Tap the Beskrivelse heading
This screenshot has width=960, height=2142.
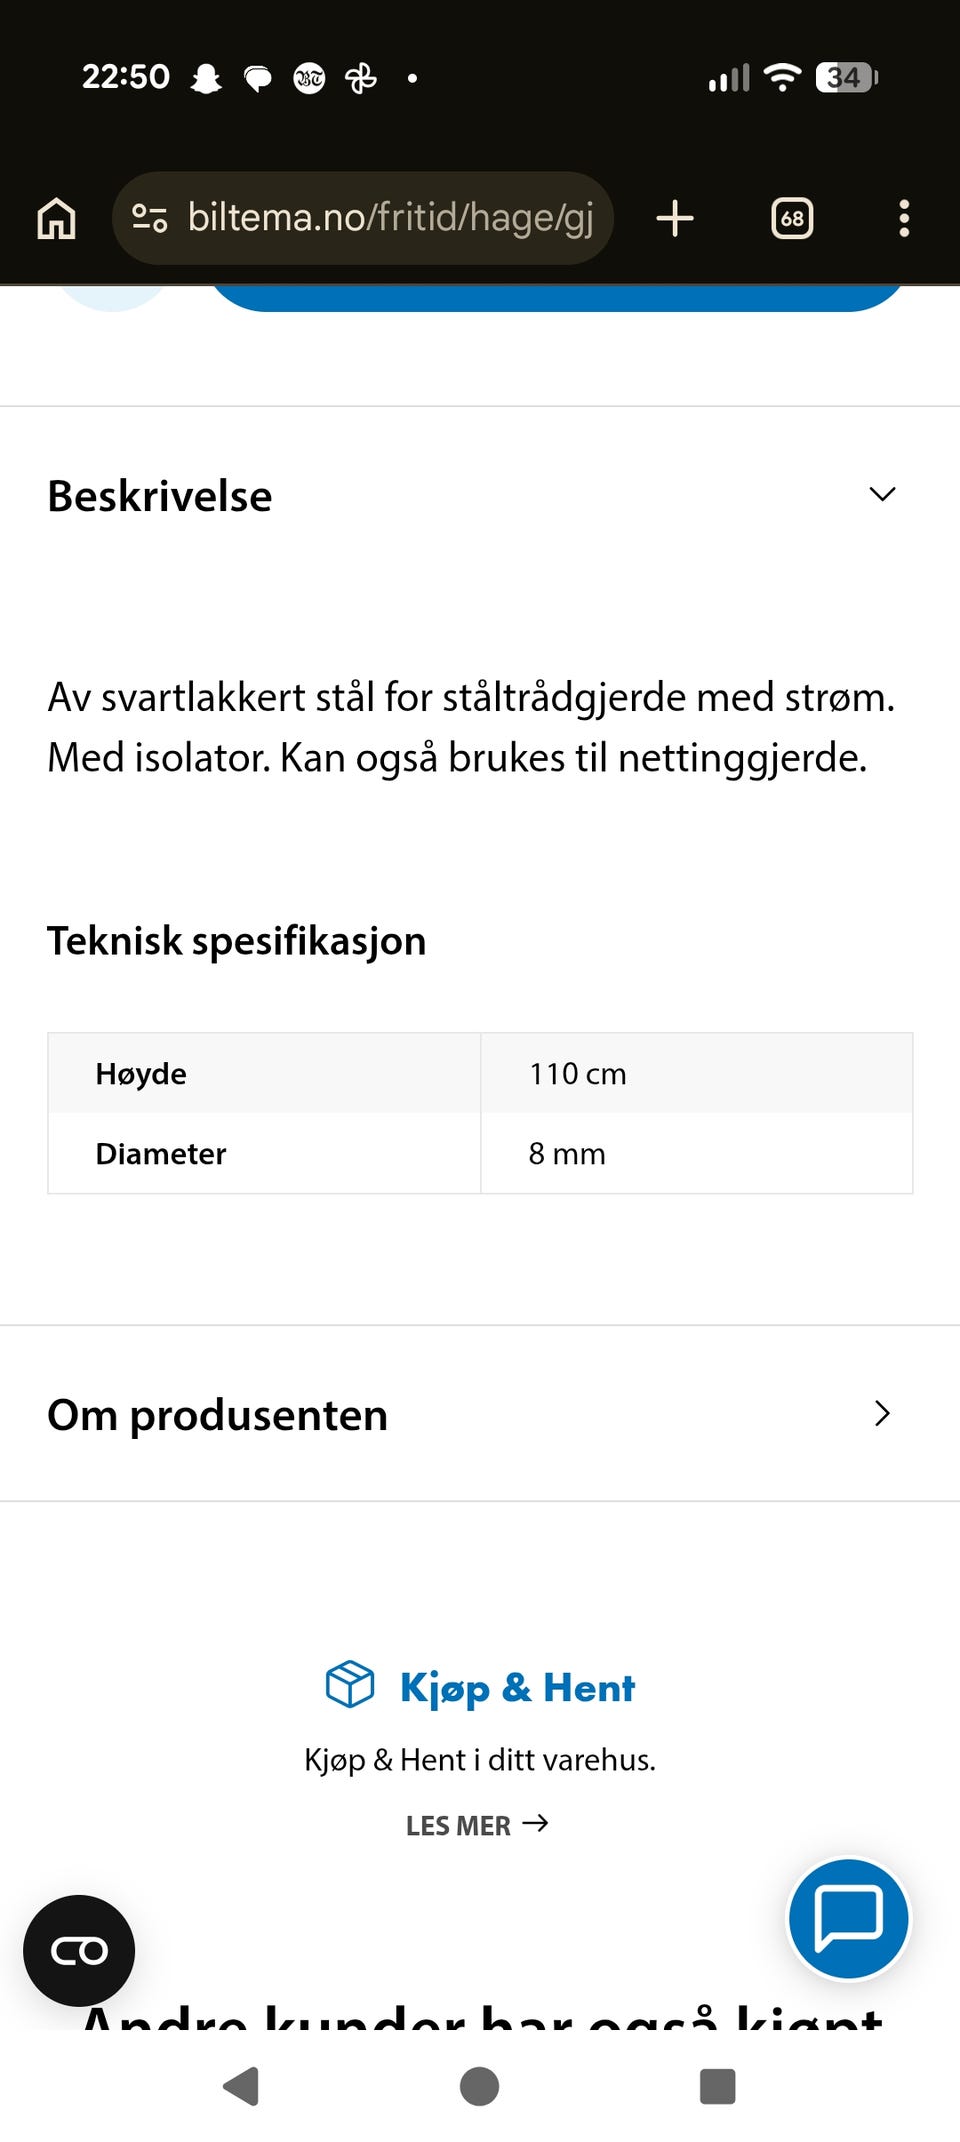pos(160,496)
